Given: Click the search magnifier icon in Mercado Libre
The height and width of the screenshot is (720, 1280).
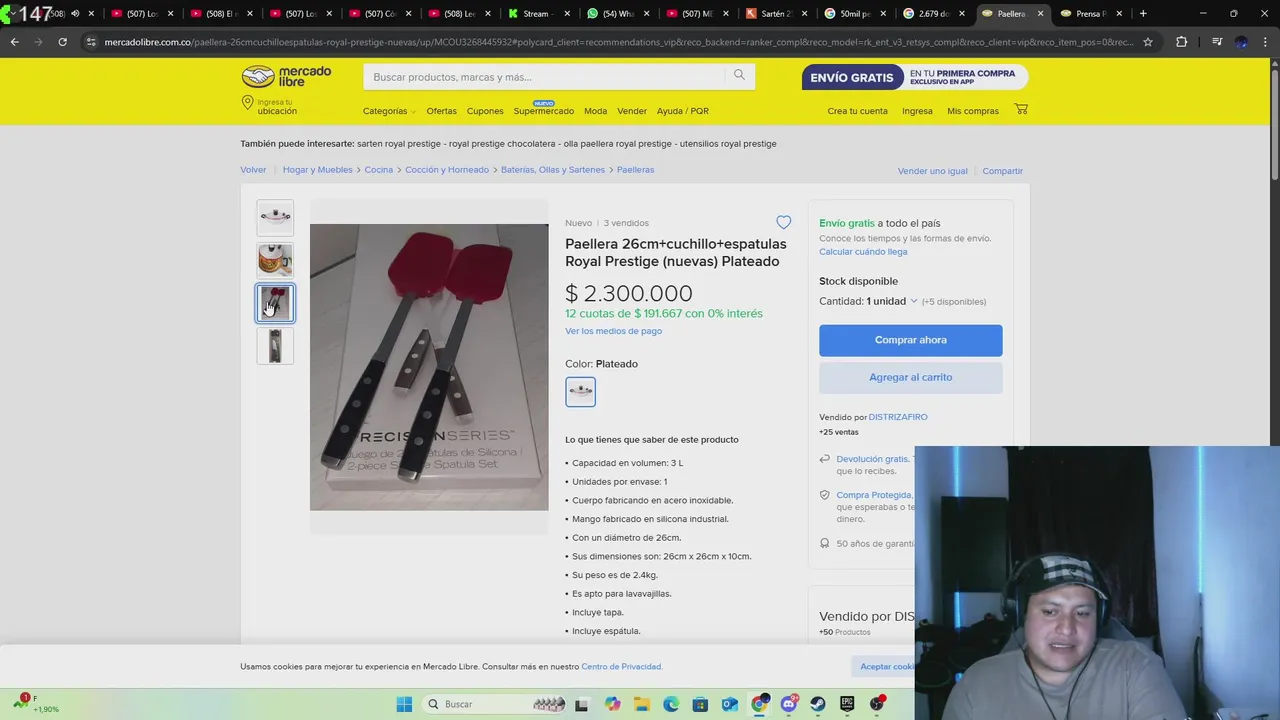Looking at the screenshot, I should click(739, 75).
